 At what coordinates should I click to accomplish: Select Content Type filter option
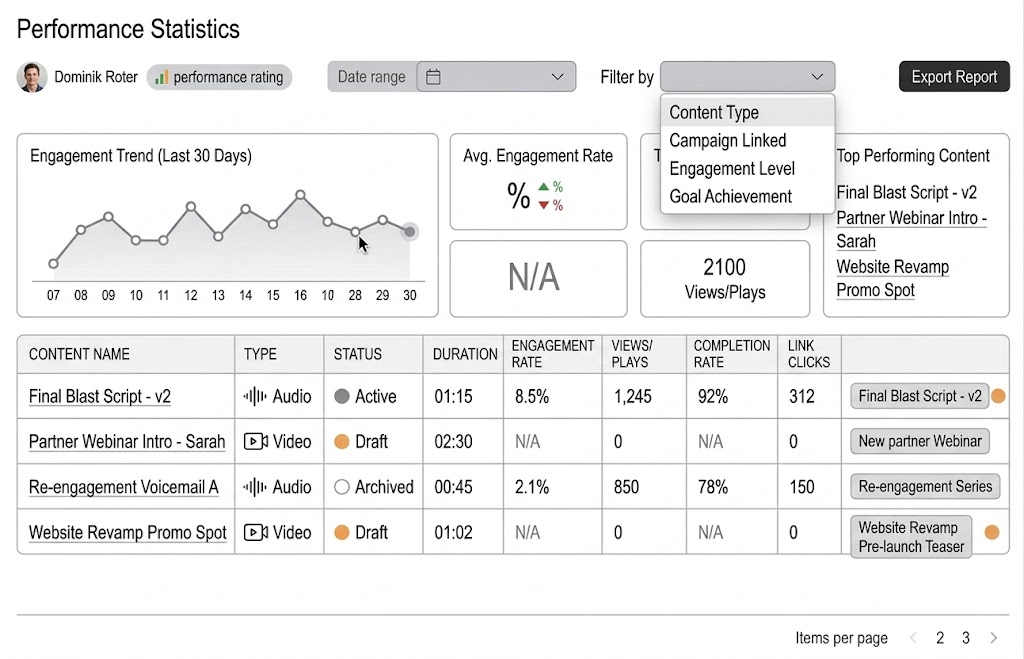(747, 112)
